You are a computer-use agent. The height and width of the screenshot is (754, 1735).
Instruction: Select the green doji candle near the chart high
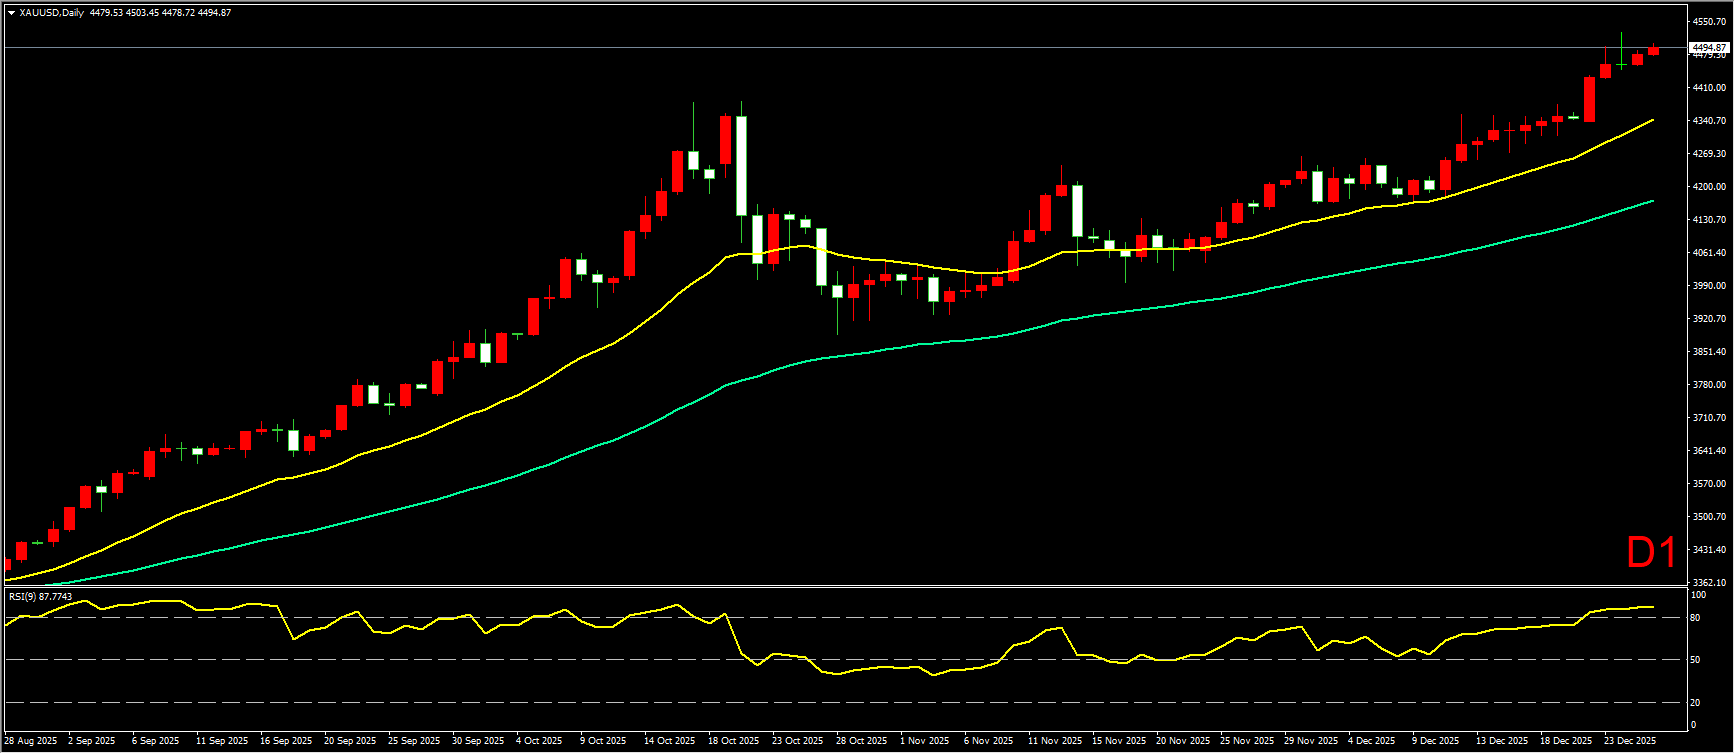1621,65
